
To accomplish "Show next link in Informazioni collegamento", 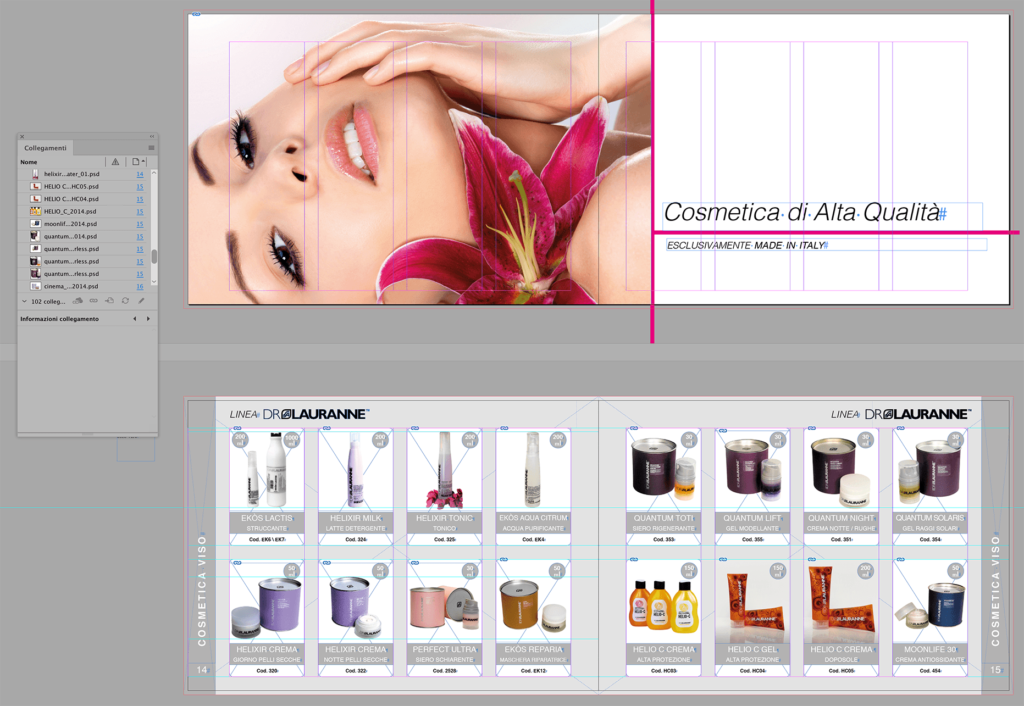I will 148,319.
